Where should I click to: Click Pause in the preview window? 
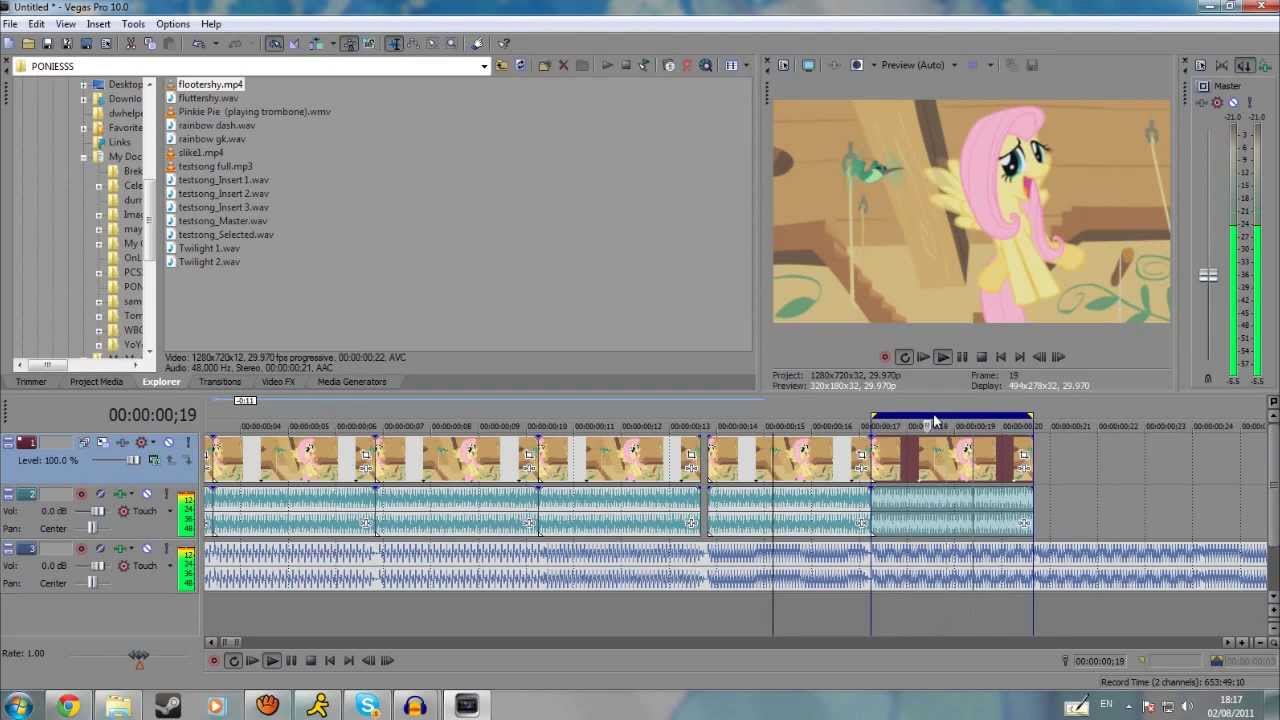(962, 357)
